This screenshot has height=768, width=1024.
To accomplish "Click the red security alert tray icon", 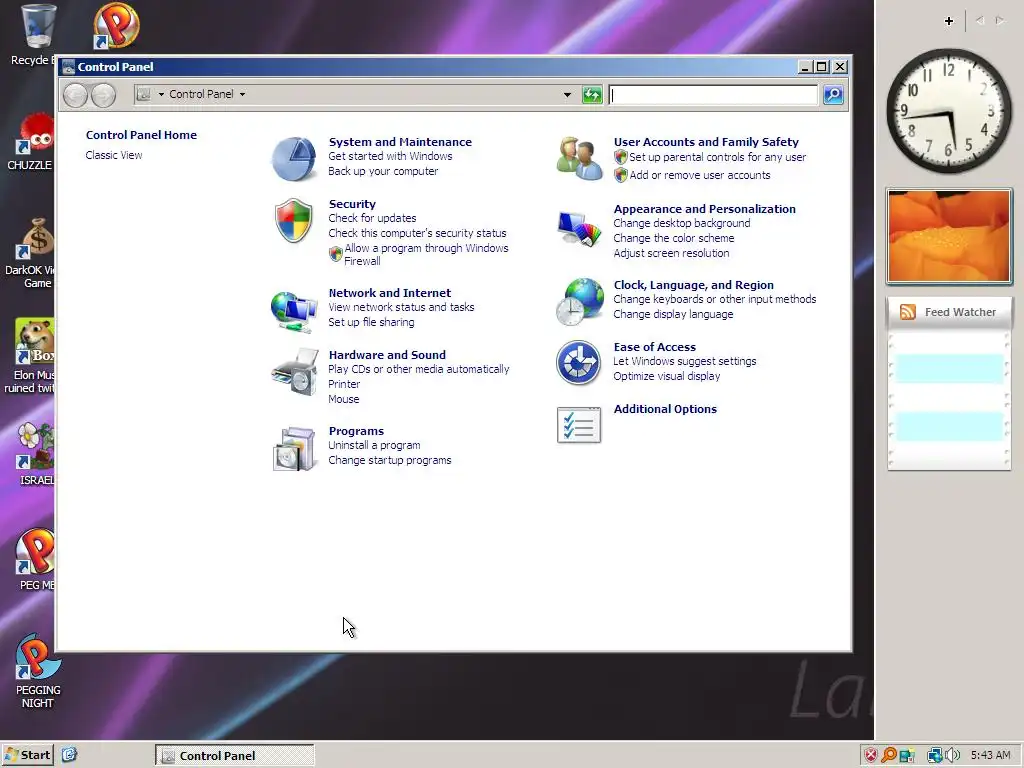I will pyautogui.click(x=871, y=756).
